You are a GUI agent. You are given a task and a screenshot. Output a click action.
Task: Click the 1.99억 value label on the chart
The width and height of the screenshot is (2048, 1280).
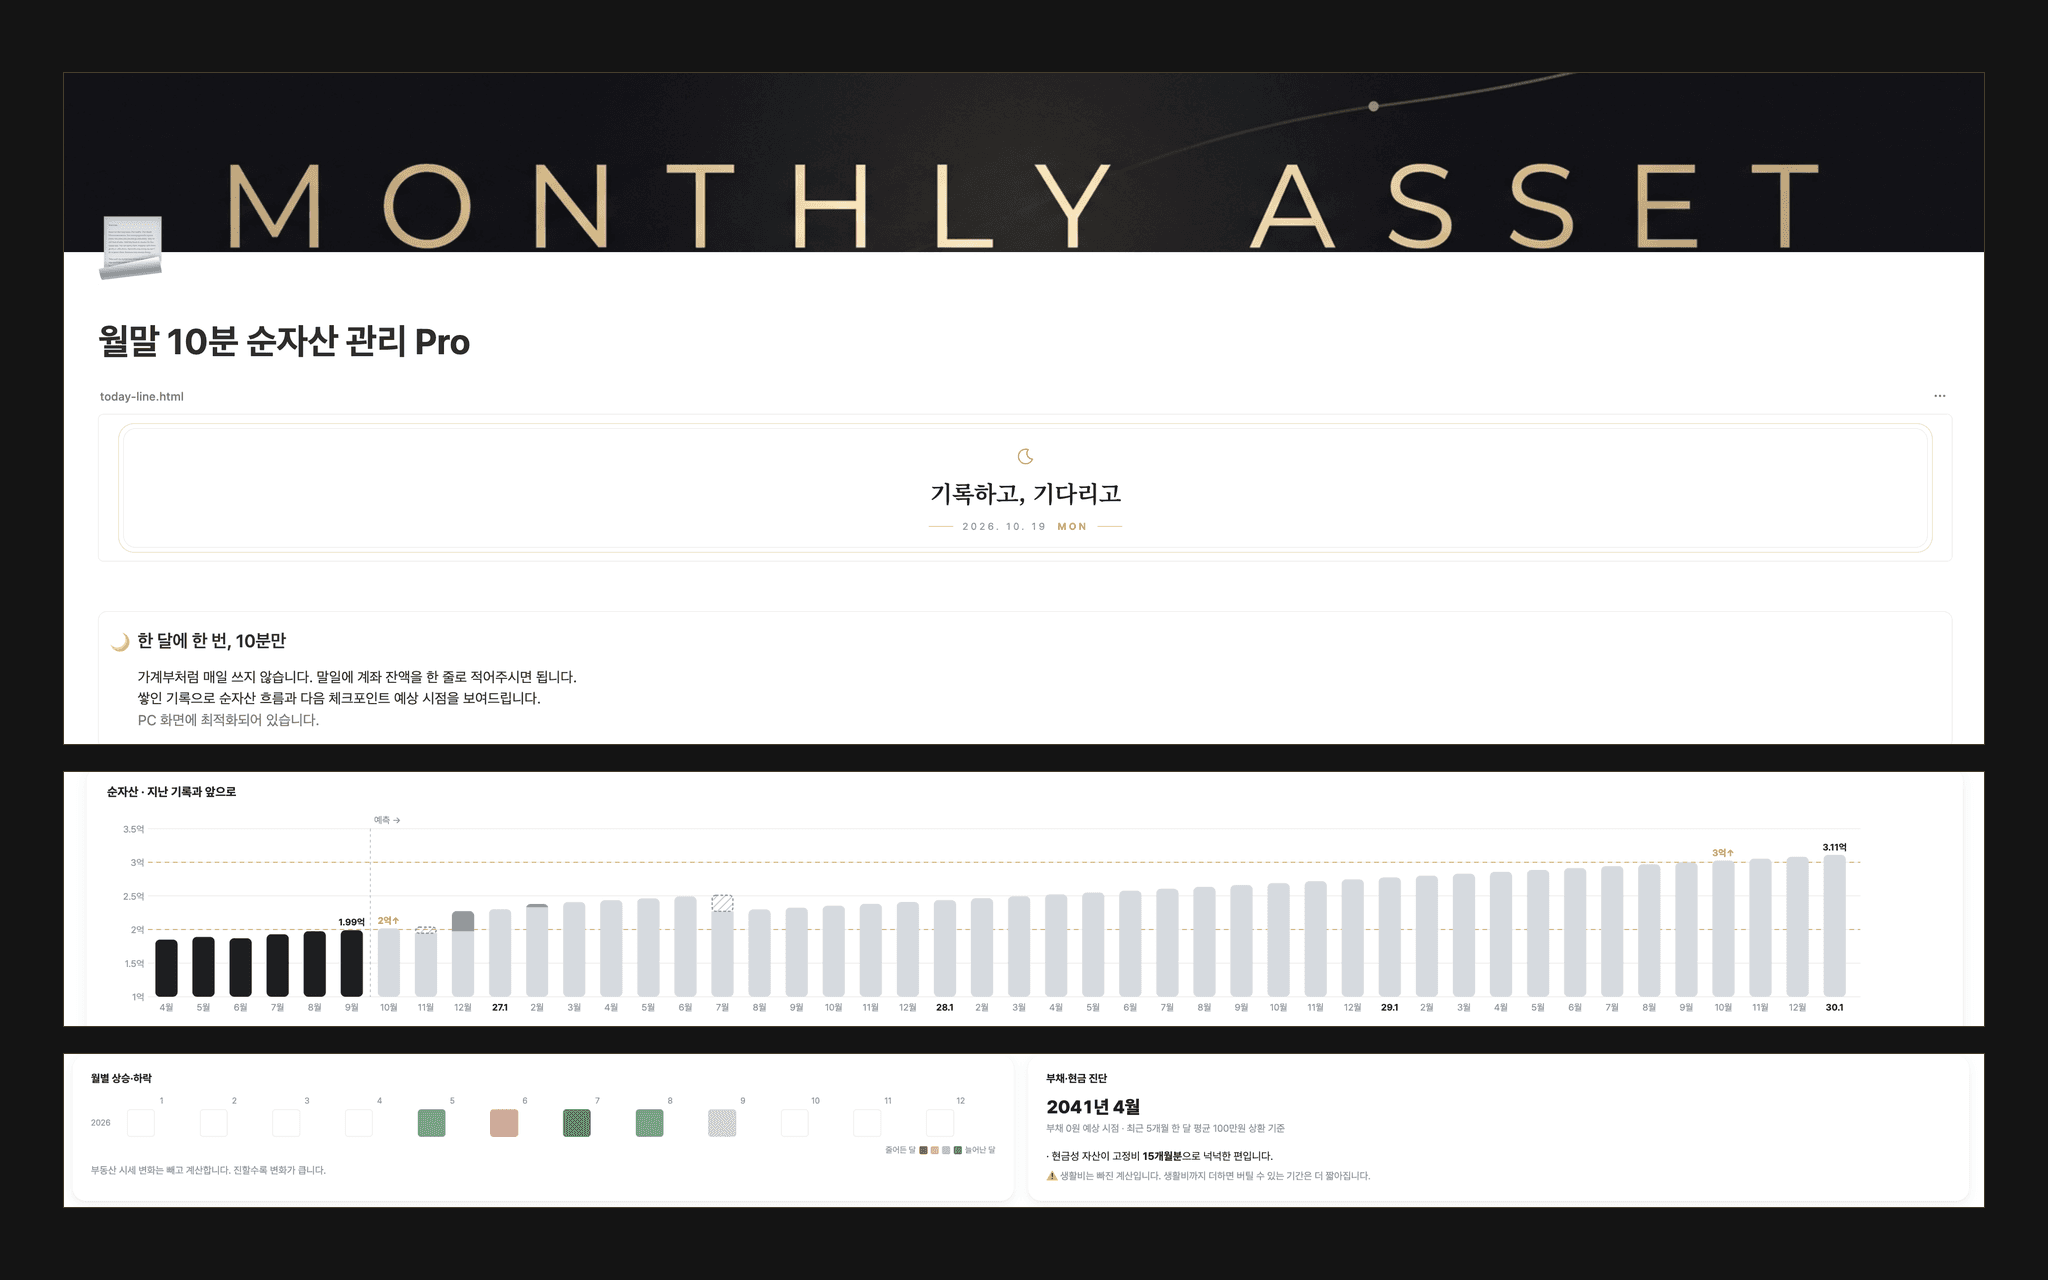(x=351, y=922)
